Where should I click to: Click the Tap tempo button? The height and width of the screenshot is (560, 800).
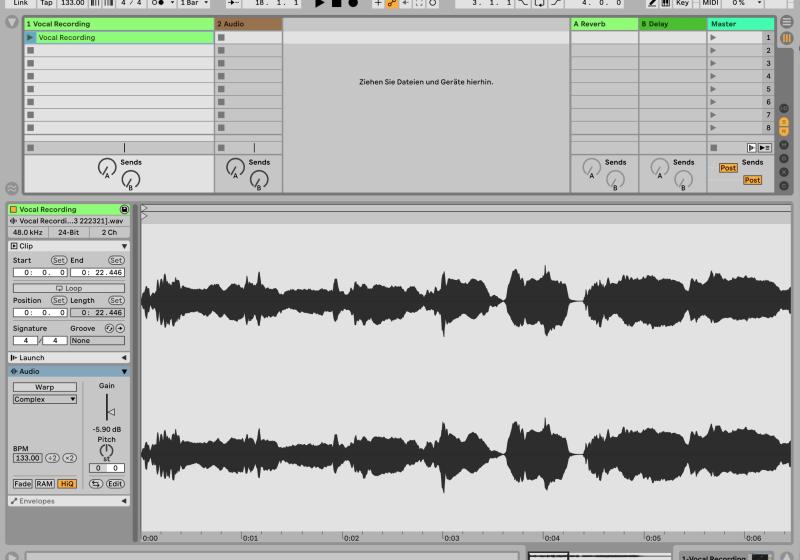click(46, 3)
